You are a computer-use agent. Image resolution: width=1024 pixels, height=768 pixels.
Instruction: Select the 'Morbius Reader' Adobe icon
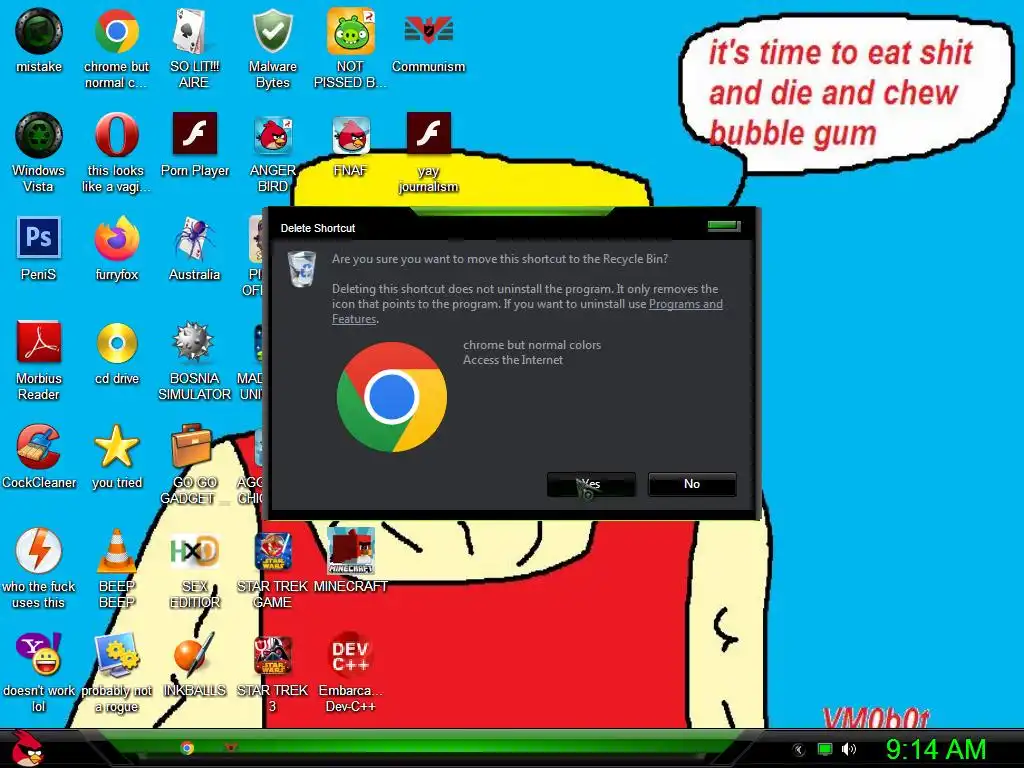39,361
